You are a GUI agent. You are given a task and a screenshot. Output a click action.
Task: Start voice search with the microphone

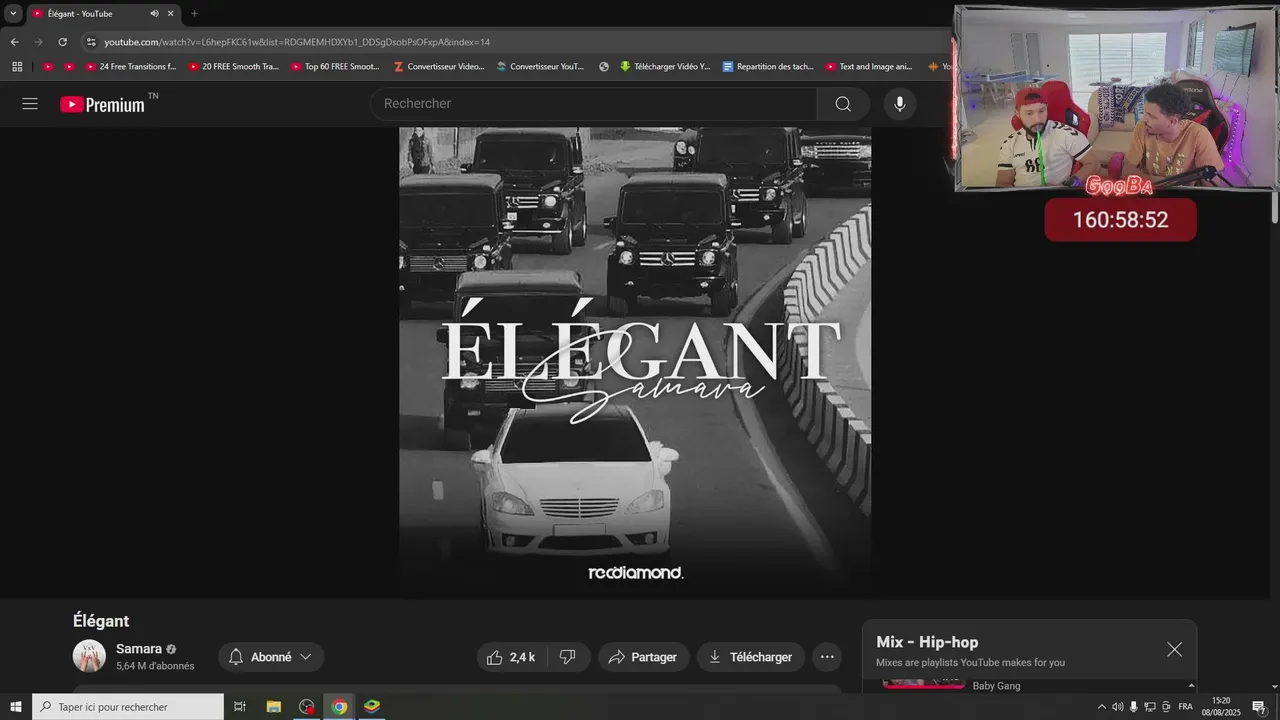(x=899, y=104)
